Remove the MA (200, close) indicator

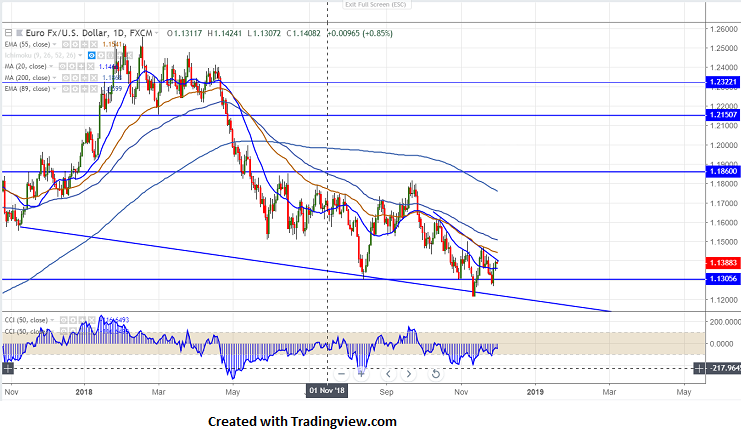click(x=94, y=77)
